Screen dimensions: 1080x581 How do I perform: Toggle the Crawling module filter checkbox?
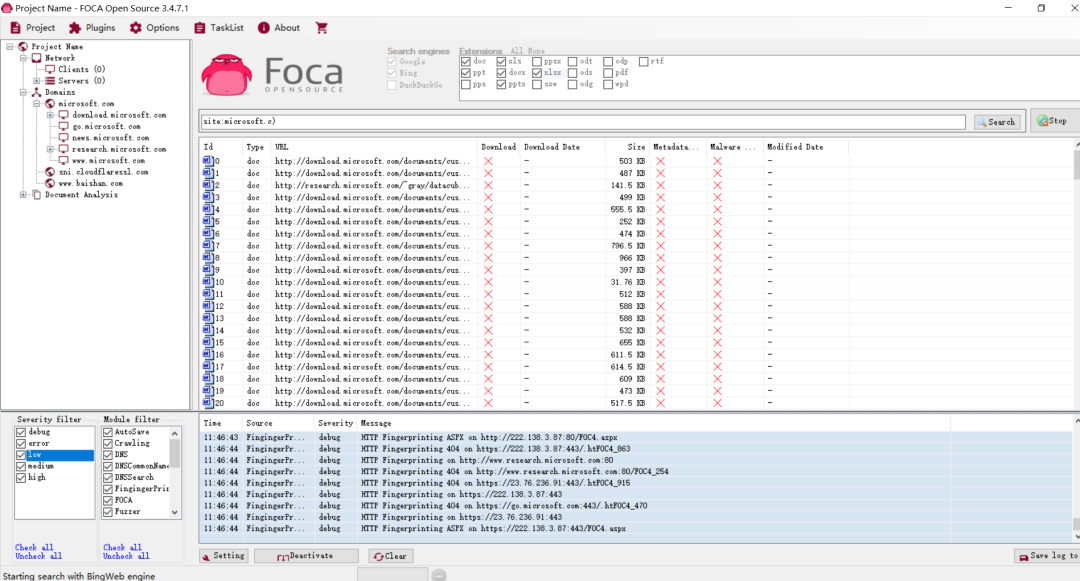pos(107,443)
